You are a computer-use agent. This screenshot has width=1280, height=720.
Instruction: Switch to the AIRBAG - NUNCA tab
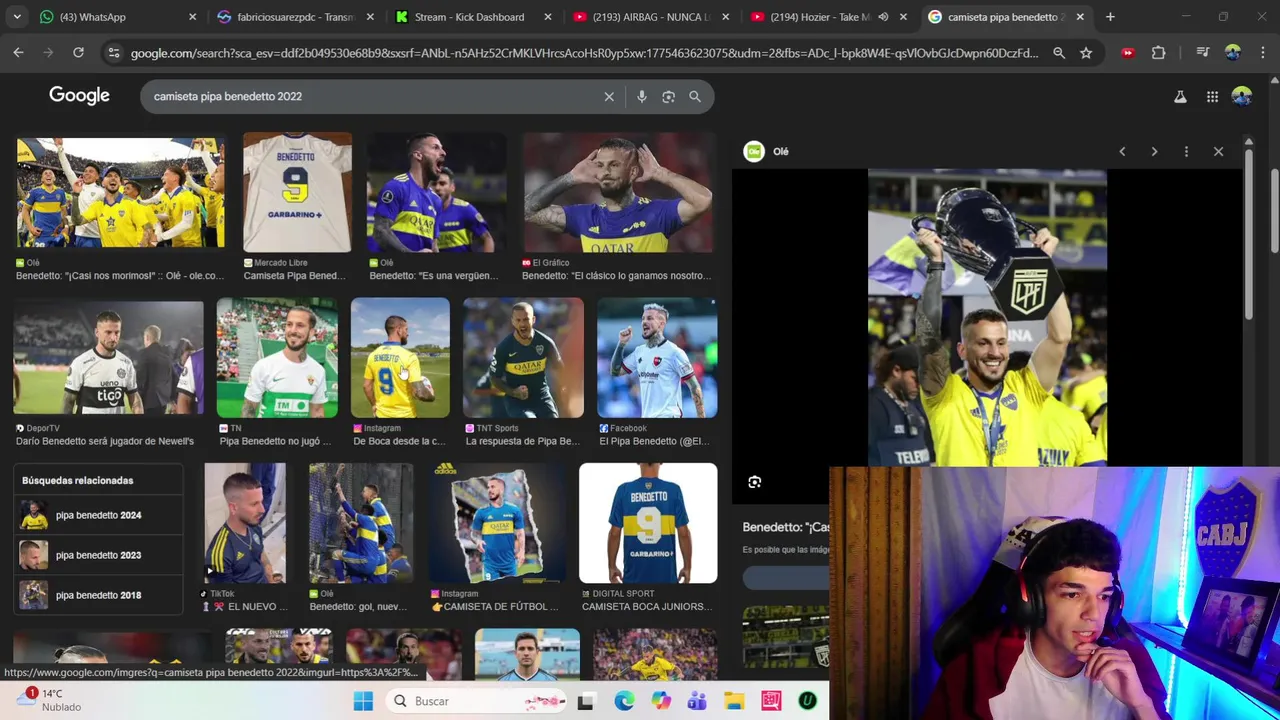pyautogui.click(x=650, y=17)
